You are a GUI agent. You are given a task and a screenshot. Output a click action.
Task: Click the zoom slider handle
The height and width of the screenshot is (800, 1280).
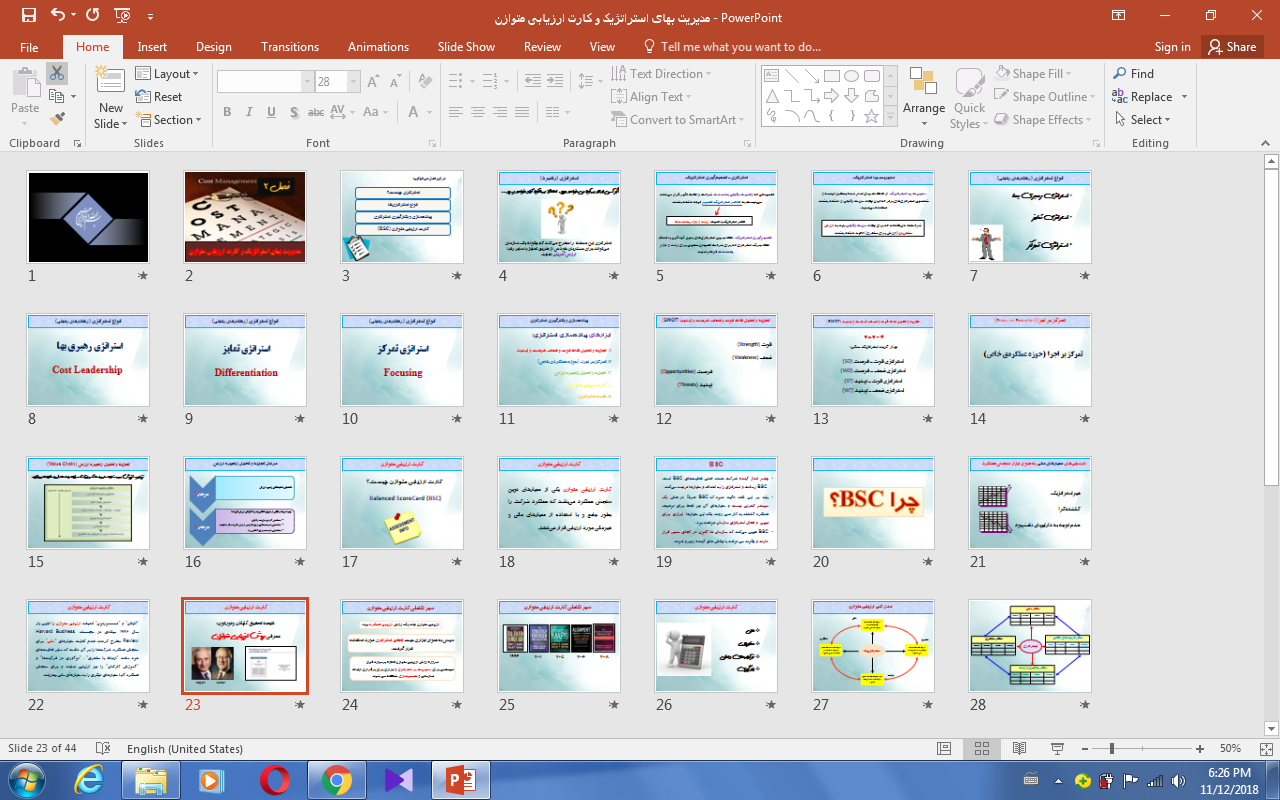tap(1111, 748)
